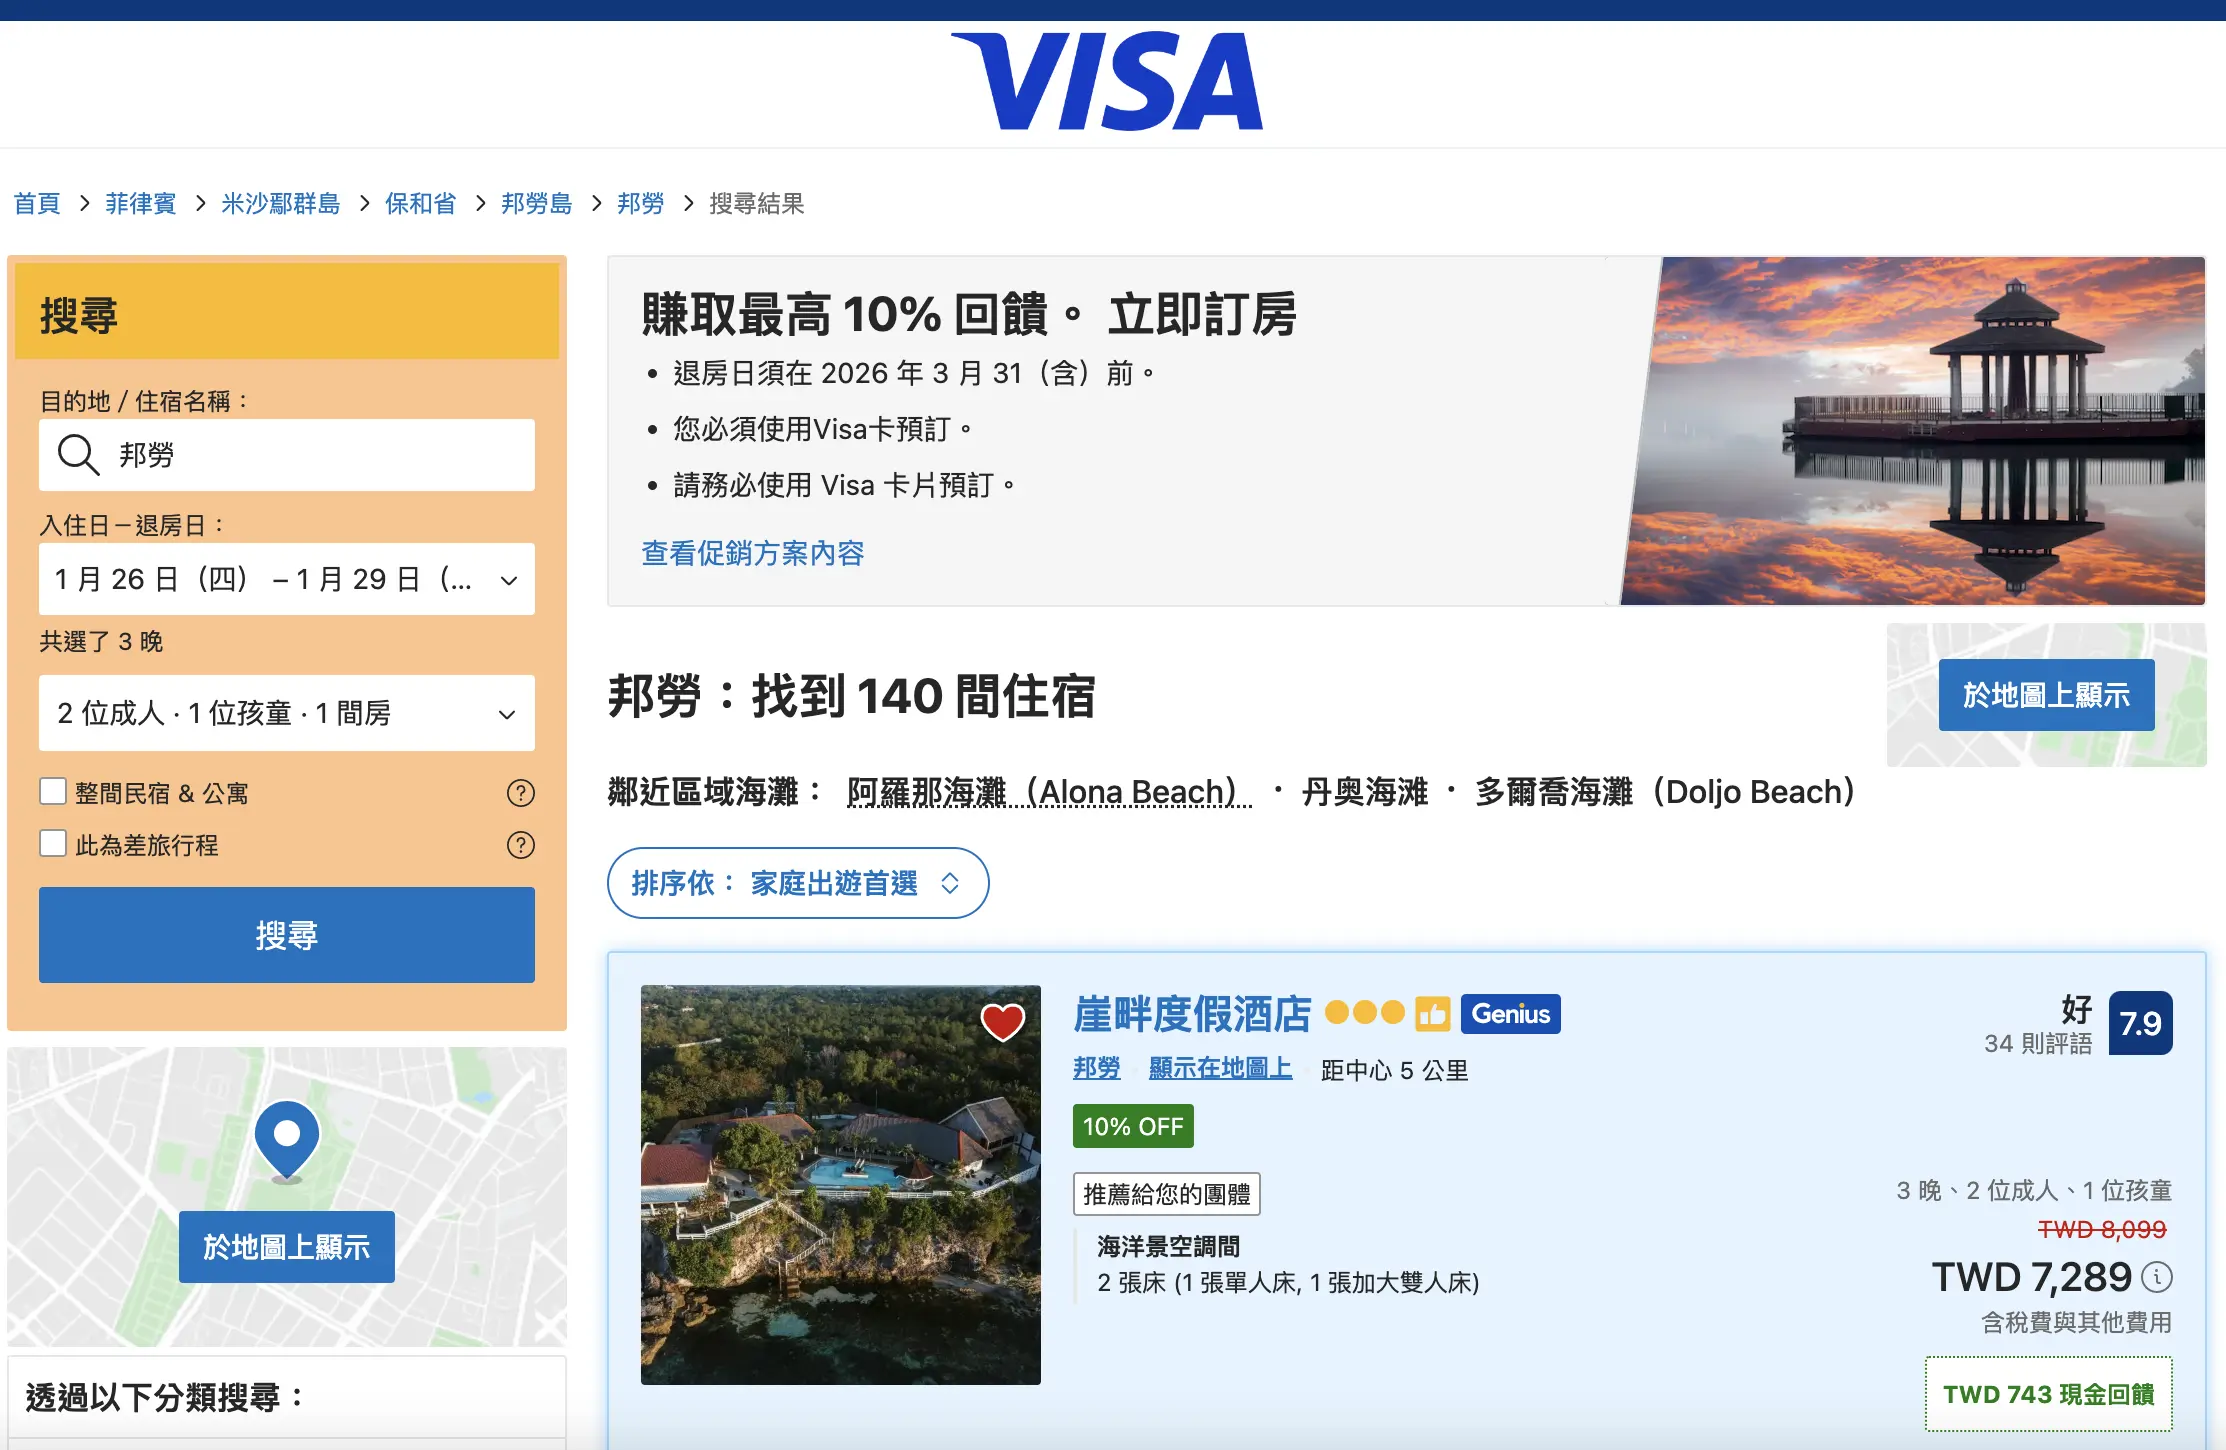The width and height of the screenshot is (2226, 1450).
Task: Navigate to 邦勞島 breadcrumb
Action: (536, 204)
